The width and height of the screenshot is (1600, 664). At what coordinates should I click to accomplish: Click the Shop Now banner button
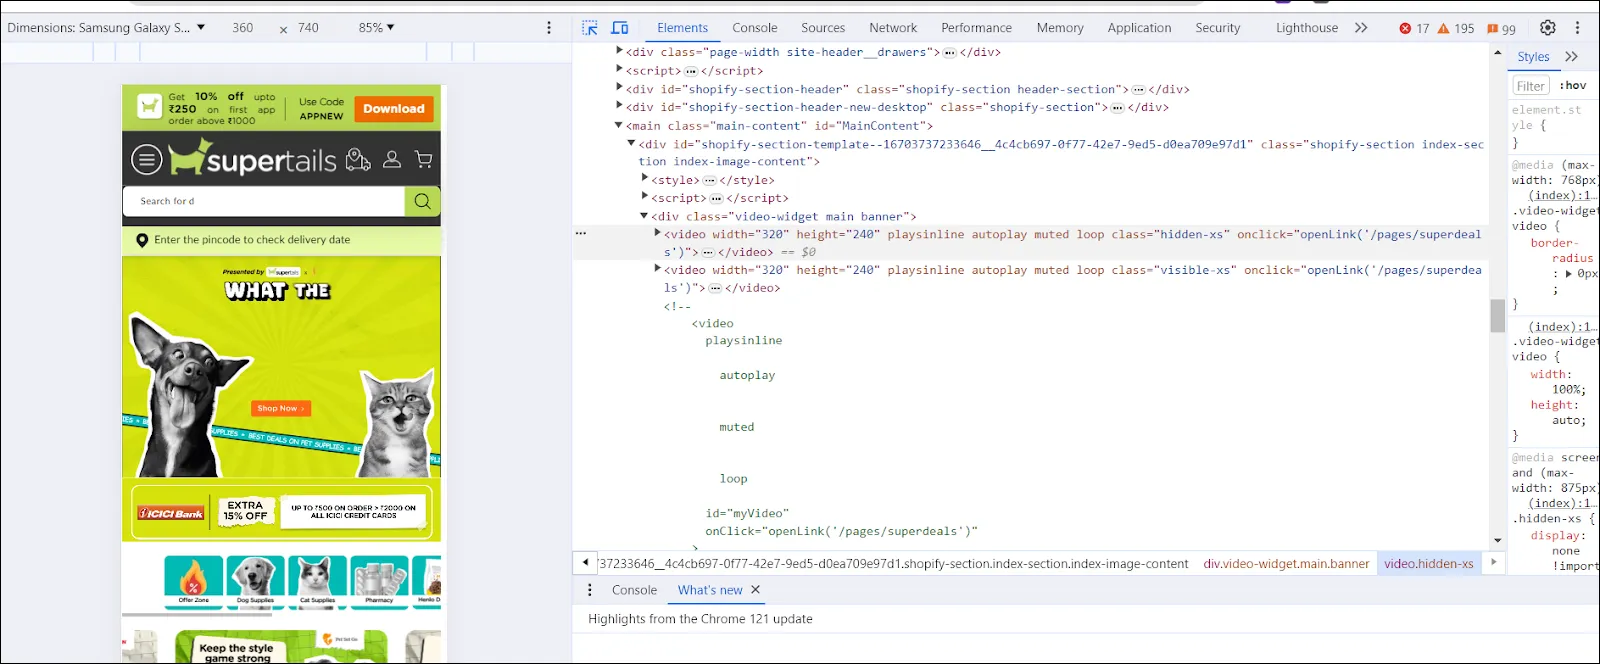pos(281,408)
